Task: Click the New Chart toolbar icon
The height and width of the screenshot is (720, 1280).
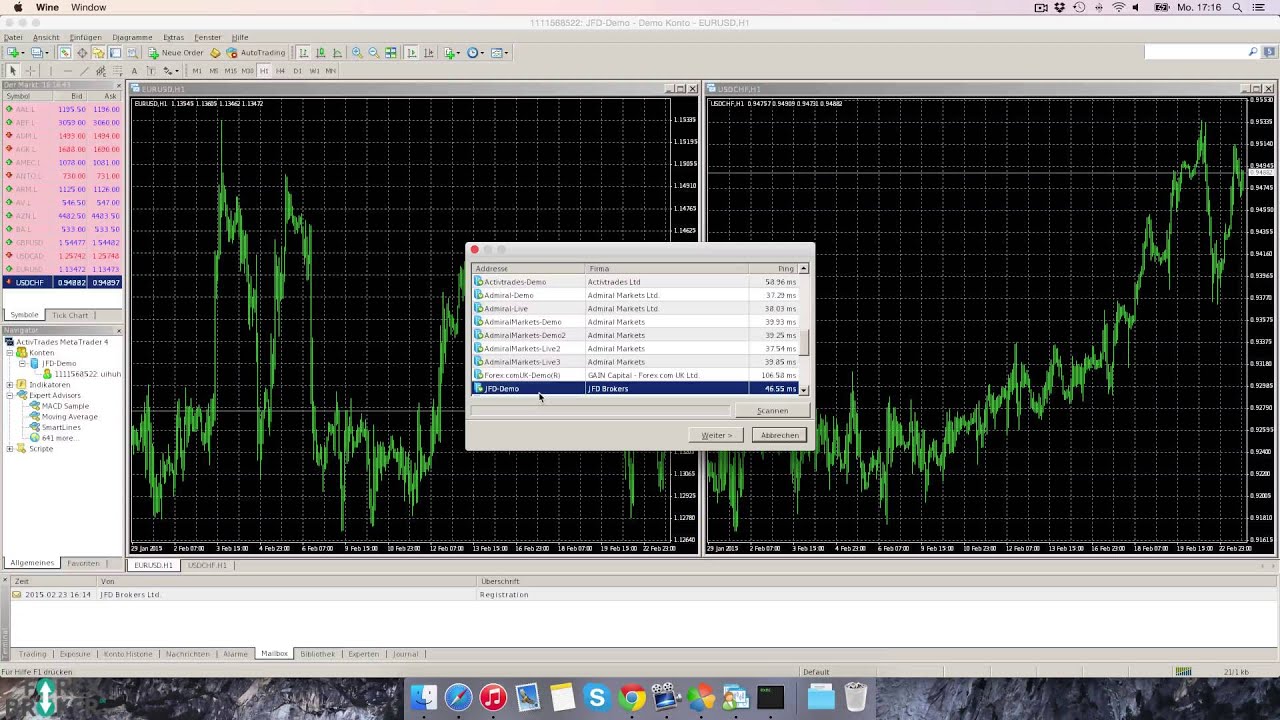Action: tap(14, 52)
